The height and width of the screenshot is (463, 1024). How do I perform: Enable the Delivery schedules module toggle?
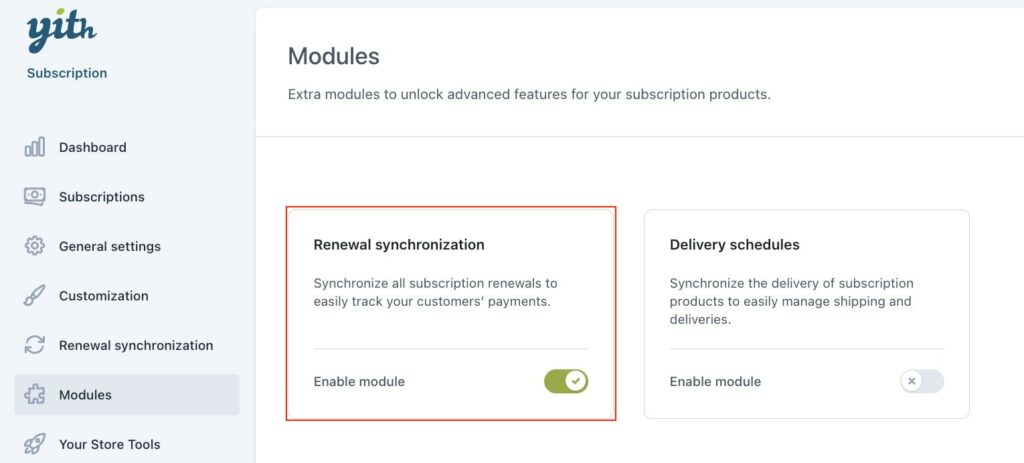[x=921, y=381]
